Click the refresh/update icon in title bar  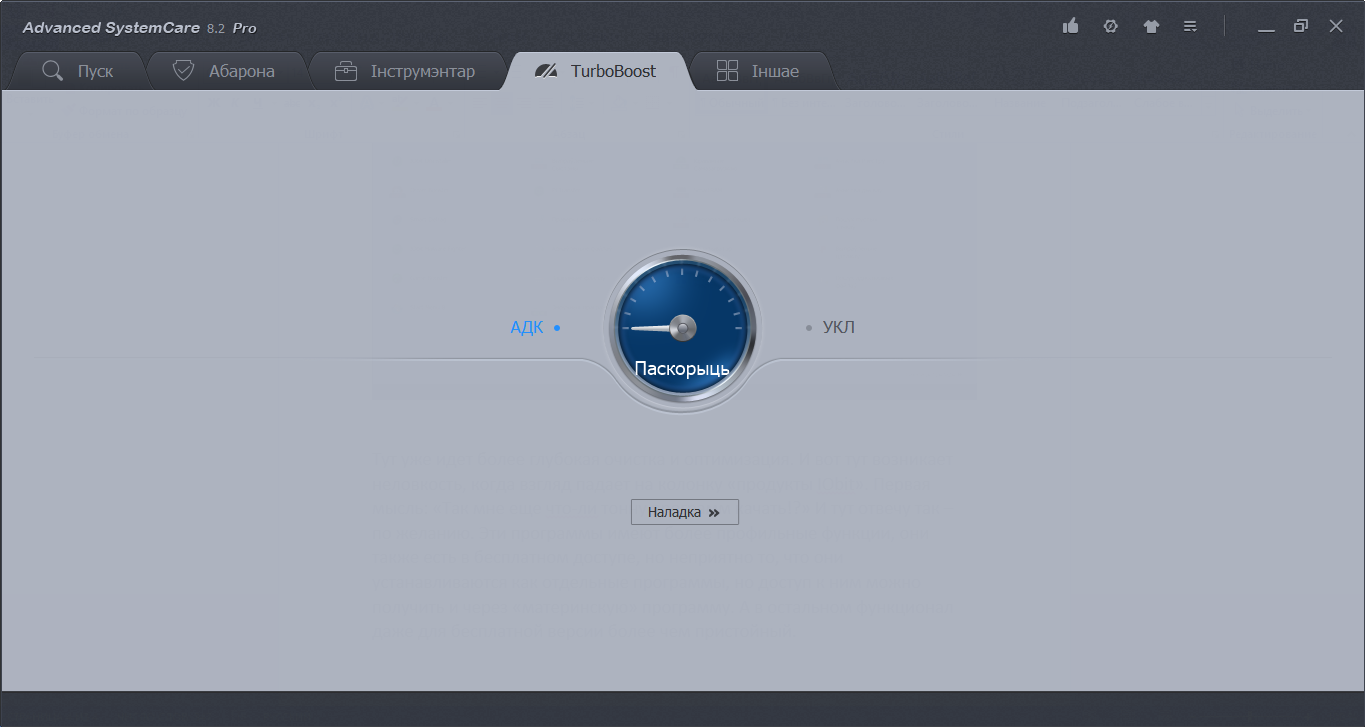pos(1110,26)
